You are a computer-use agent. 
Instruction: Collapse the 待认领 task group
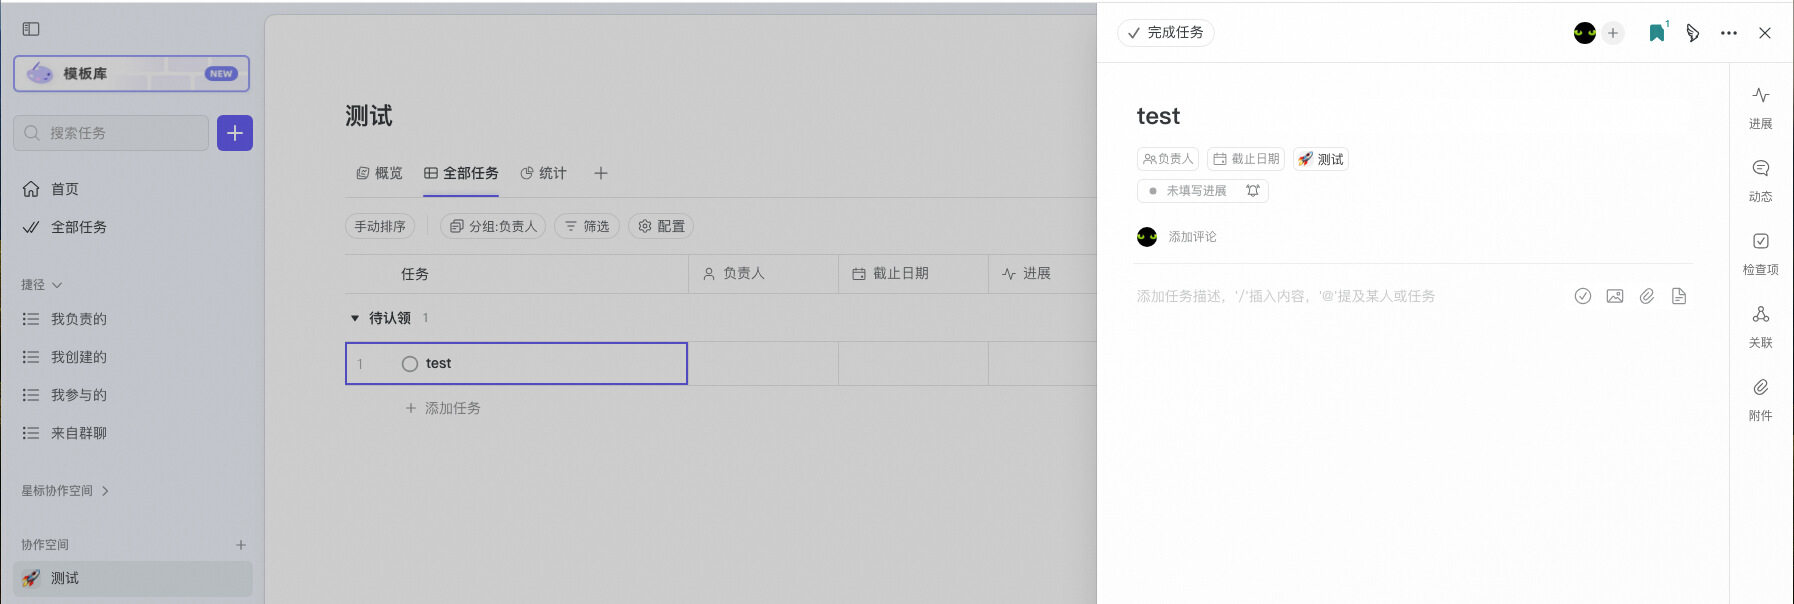click(x=354, y=318)
